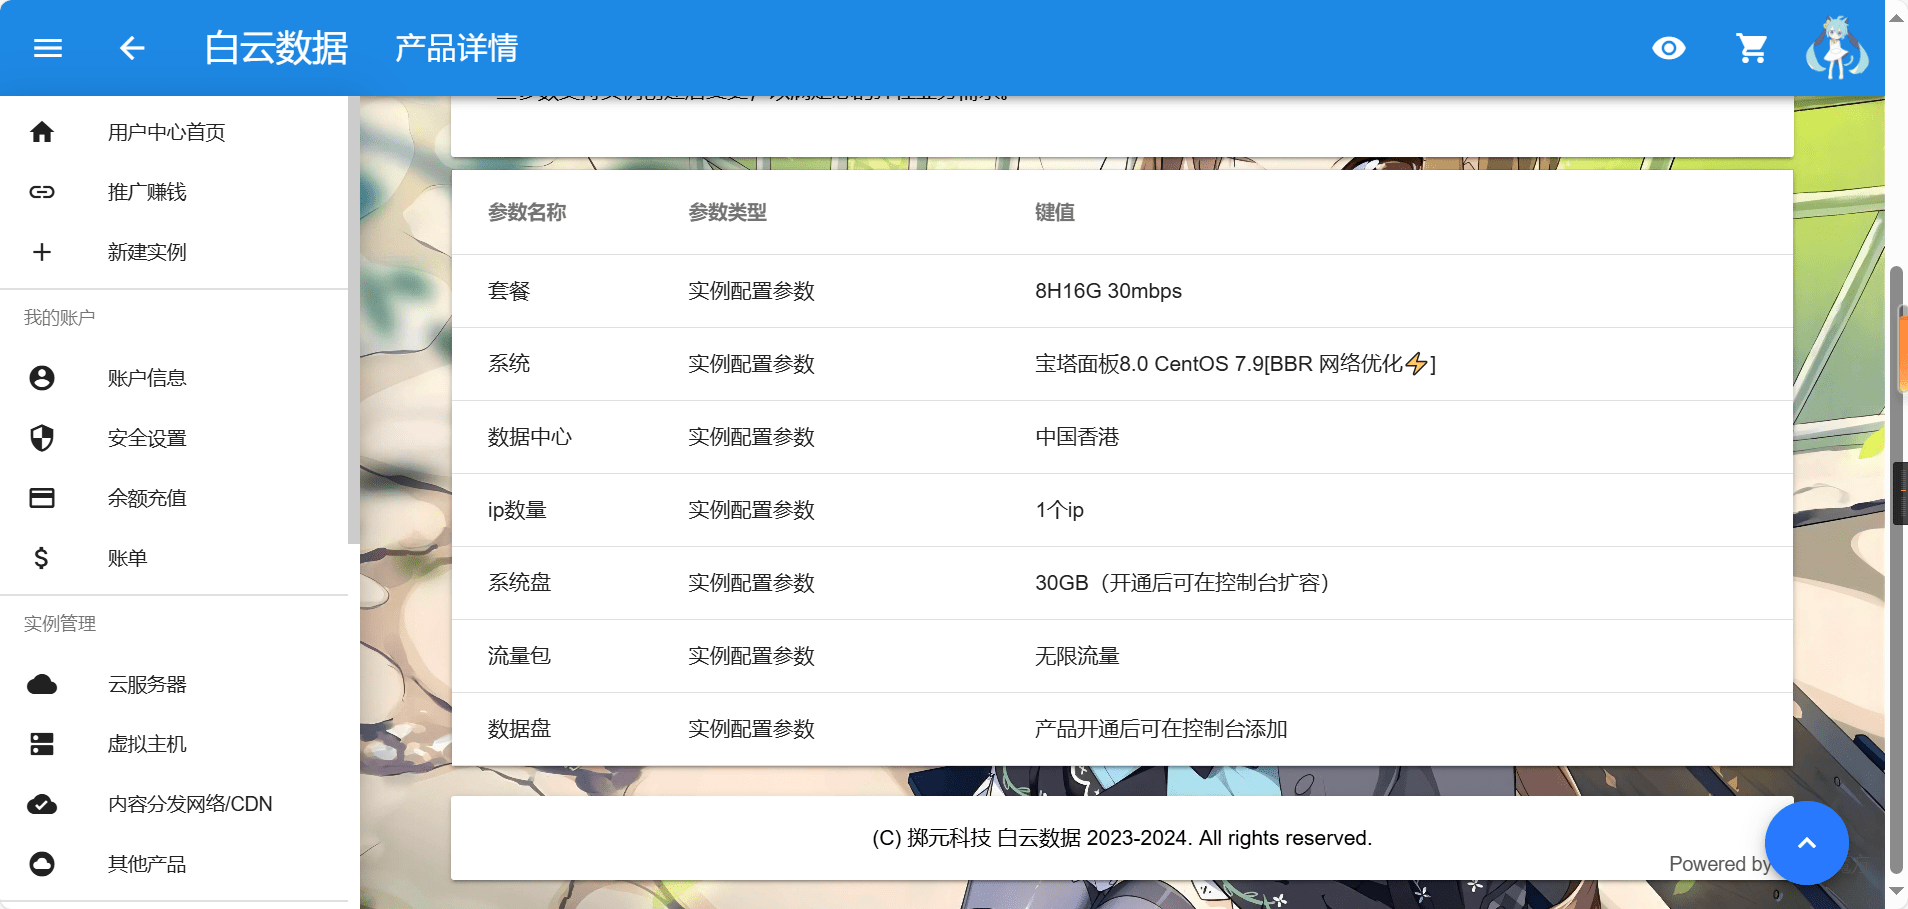Click the server icon for 虚拟主机
Screen dimensions: 1908x909
[x=42, y=744]
